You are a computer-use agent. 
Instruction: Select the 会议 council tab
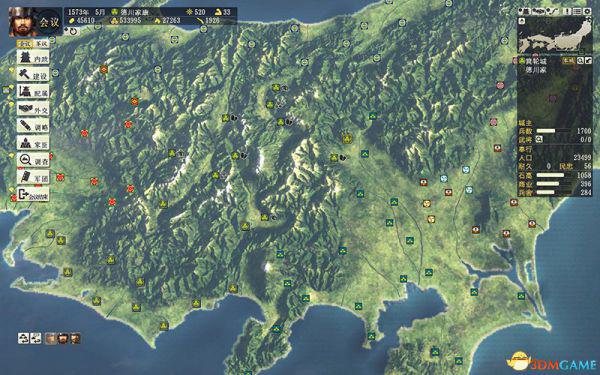[x=25, y=44]
